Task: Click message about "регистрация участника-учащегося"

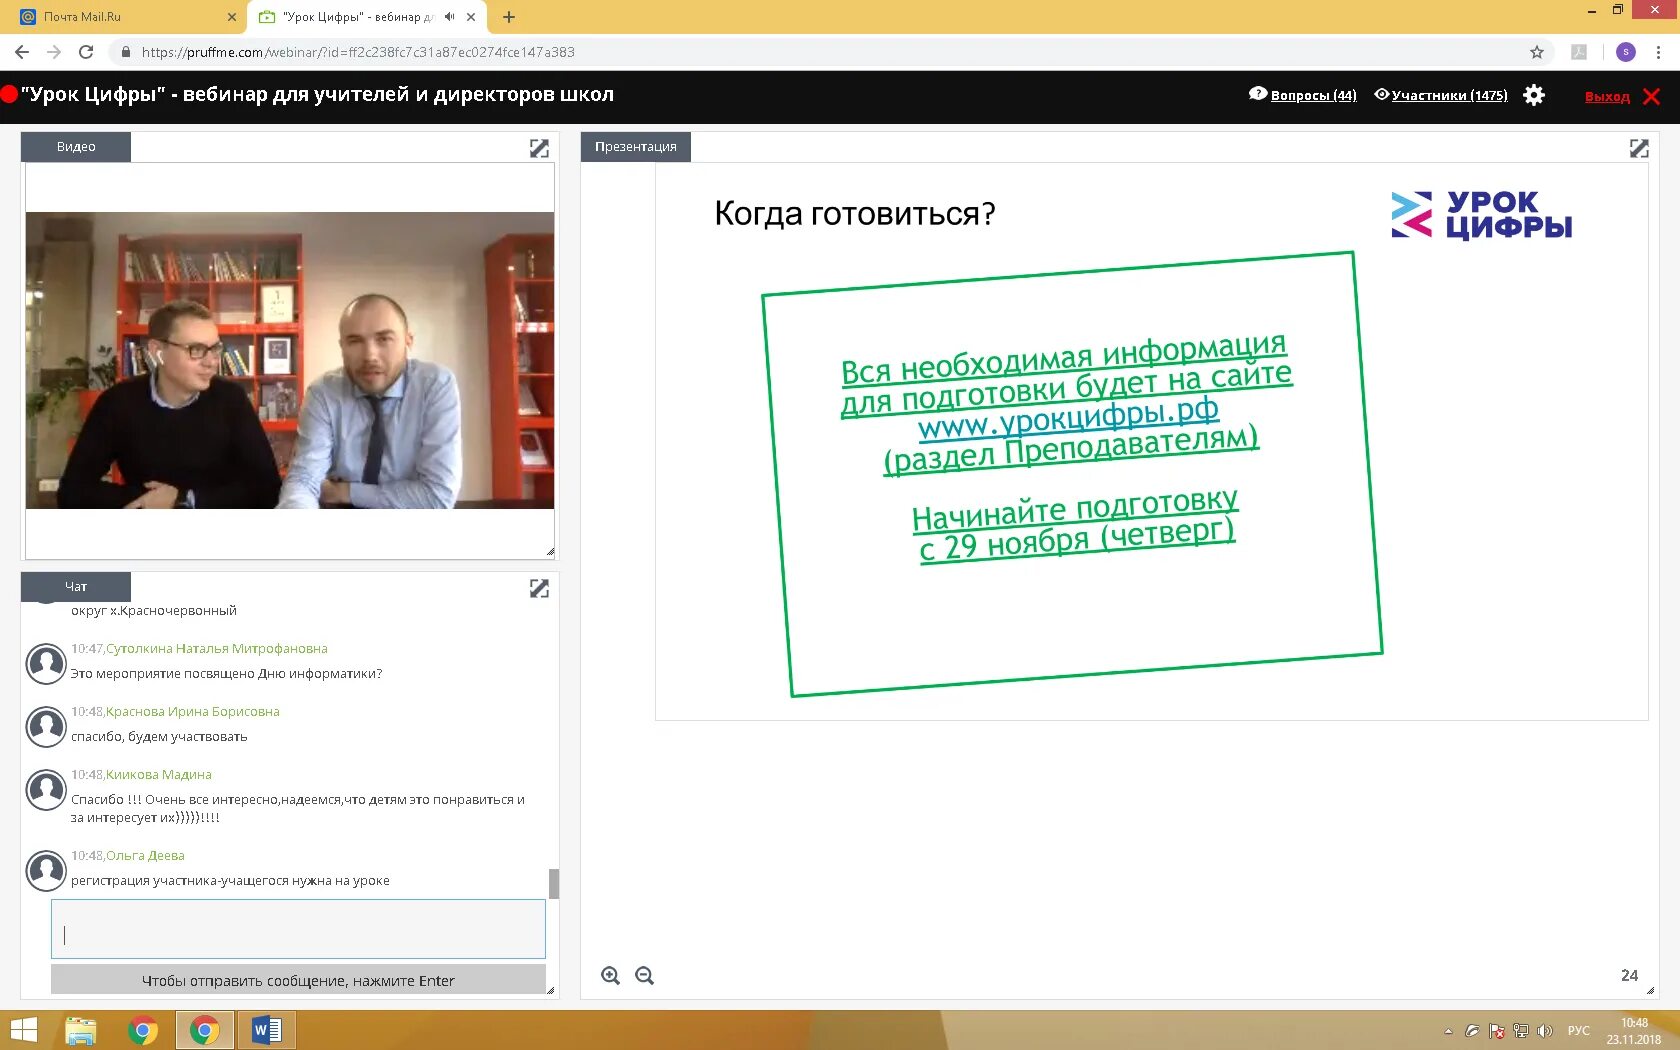Action: pos(230,881)
